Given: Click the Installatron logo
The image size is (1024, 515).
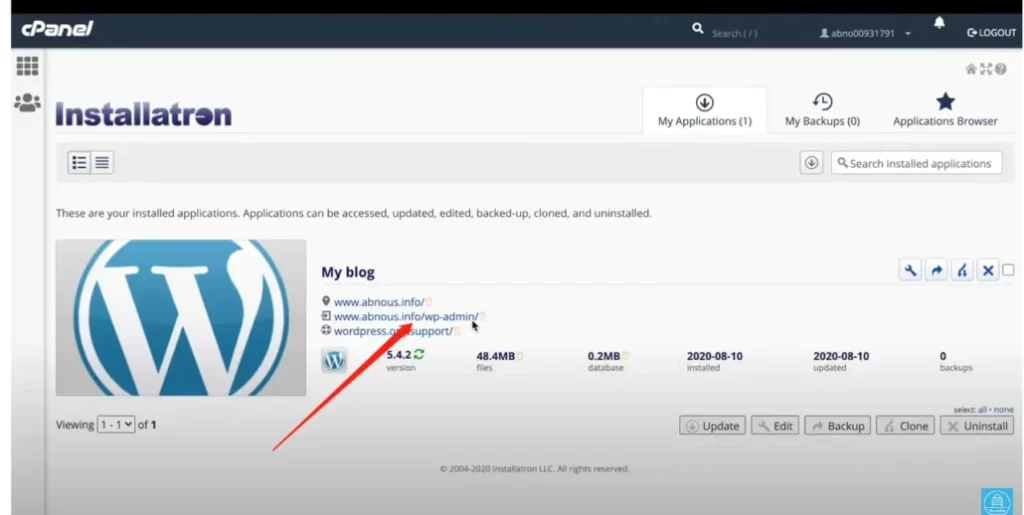Looking at the screenshot, I should 144,114.
